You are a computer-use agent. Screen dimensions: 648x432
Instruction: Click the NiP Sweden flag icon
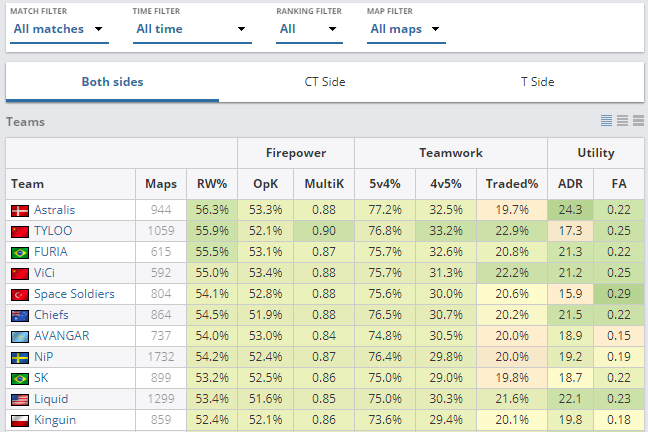[20, 358]
